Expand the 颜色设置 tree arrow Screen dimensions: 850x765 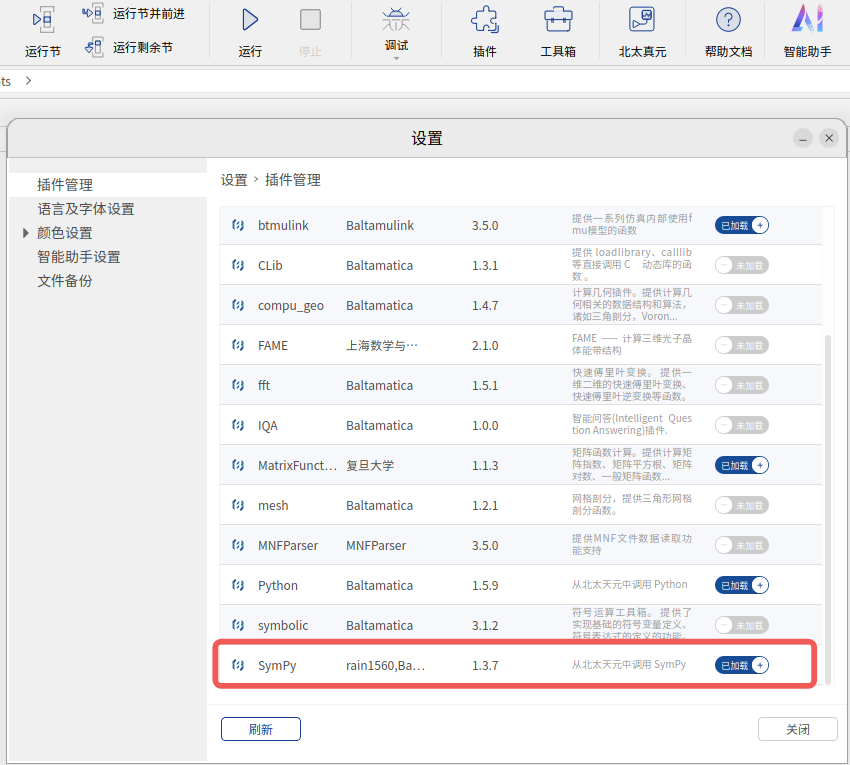[x=26, y=233]
